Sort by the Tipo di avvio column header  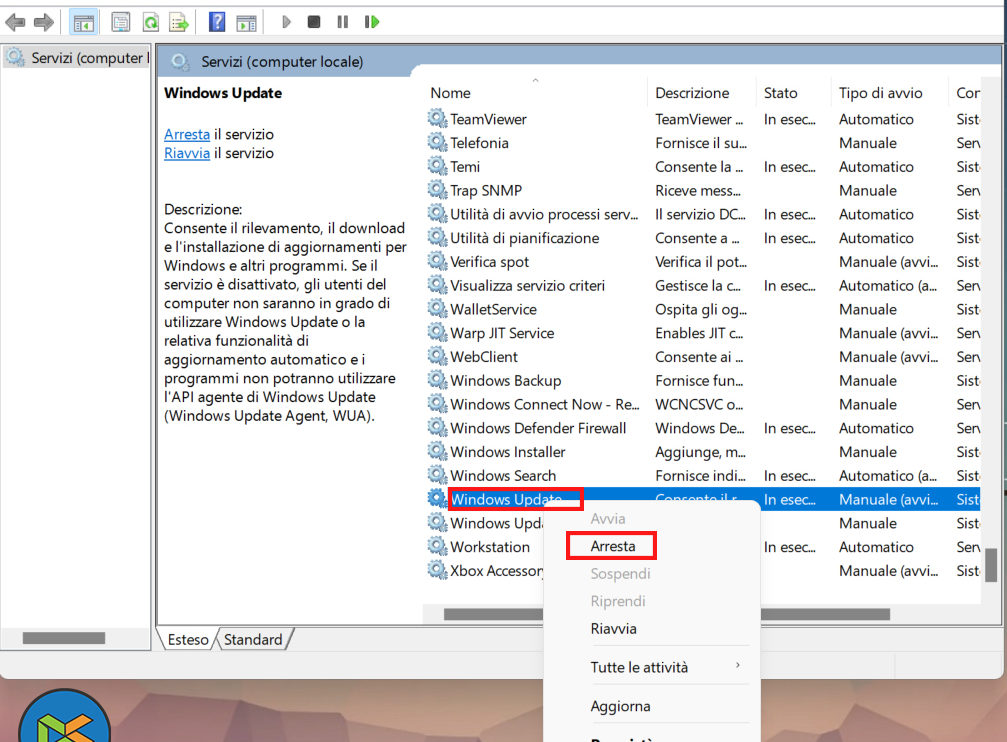pos(880,93)
